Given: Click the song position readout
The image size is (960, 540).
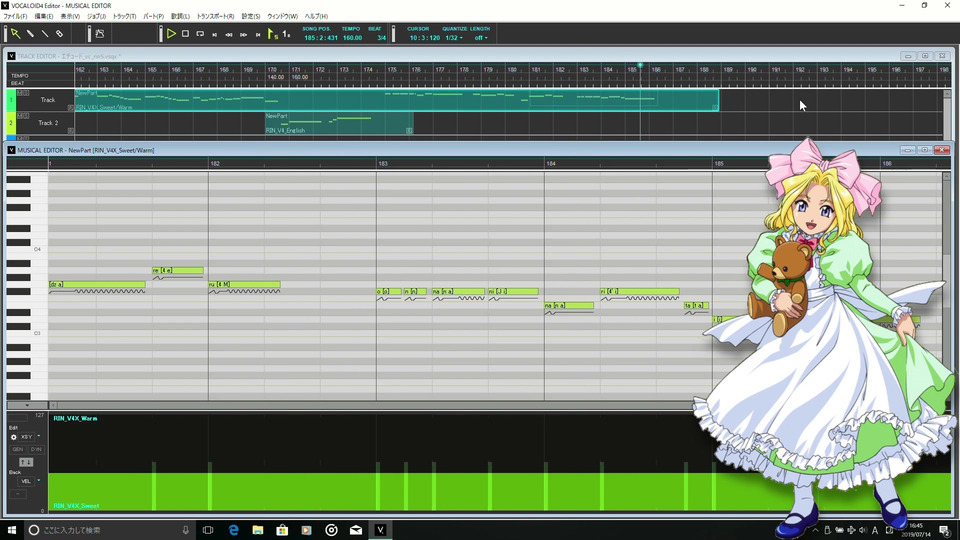Looking at the screenshot, I should (x=321, y=38).
